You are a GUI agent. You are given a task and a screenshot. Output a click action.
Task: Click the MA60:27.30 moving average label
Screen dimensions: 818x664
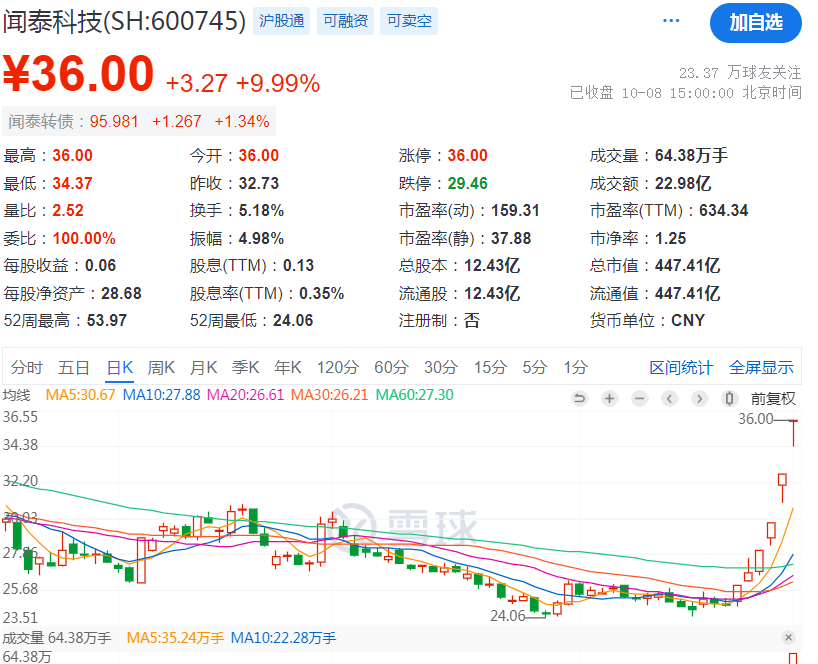(x=415, y=395)
